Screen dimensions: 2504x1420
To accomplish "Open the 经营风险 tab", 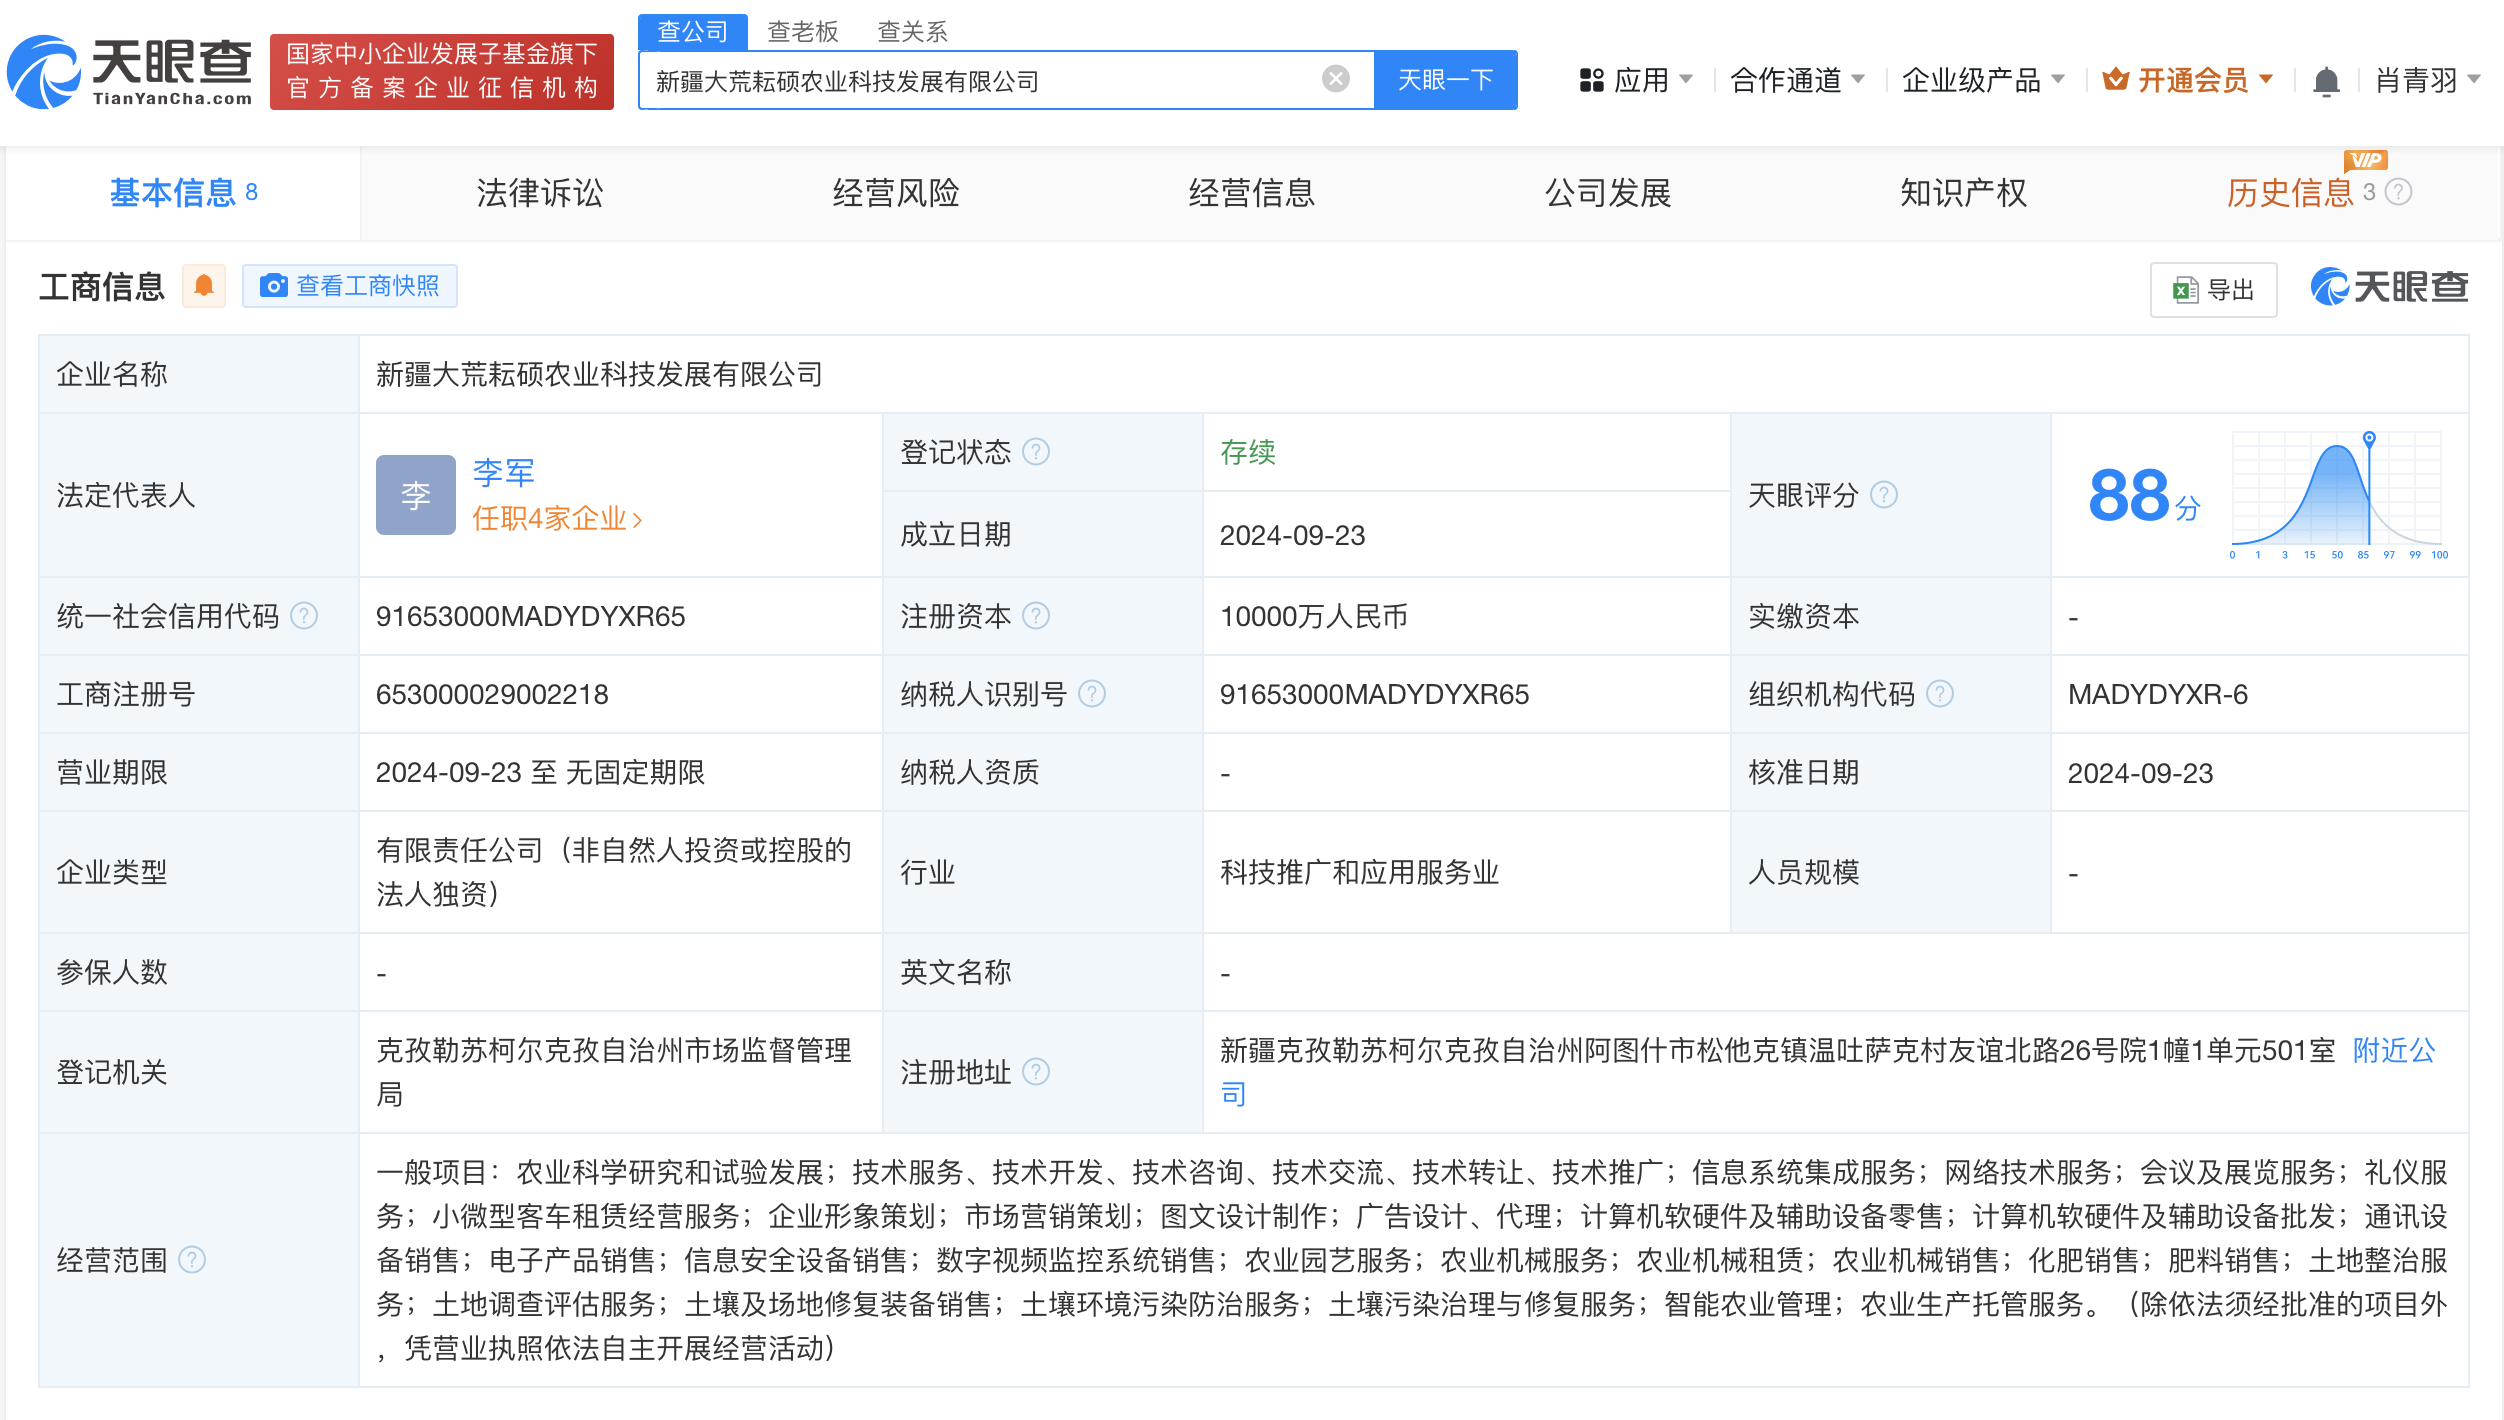I will pyautogui.click(x=896, y=193).
